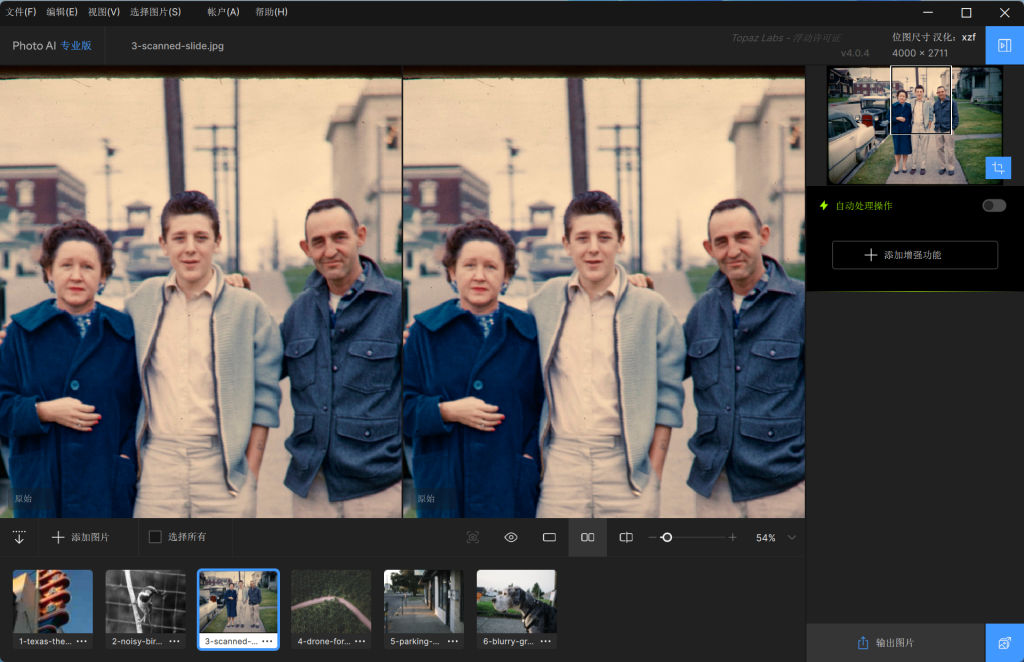The image size is (1024, 662).
Task: Toggle the right panel collapse icon
Action: coord(1004,45)
